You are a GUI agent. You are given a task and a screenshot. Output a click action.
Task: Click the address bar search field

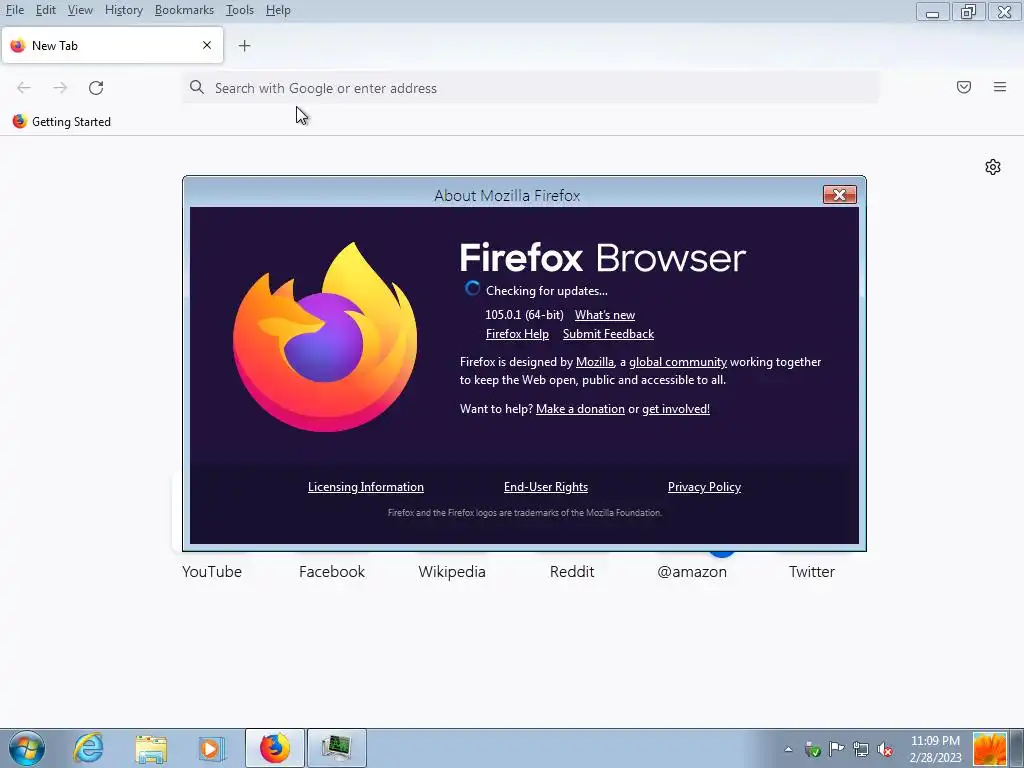pyautogui.click(x=531, y=88)
